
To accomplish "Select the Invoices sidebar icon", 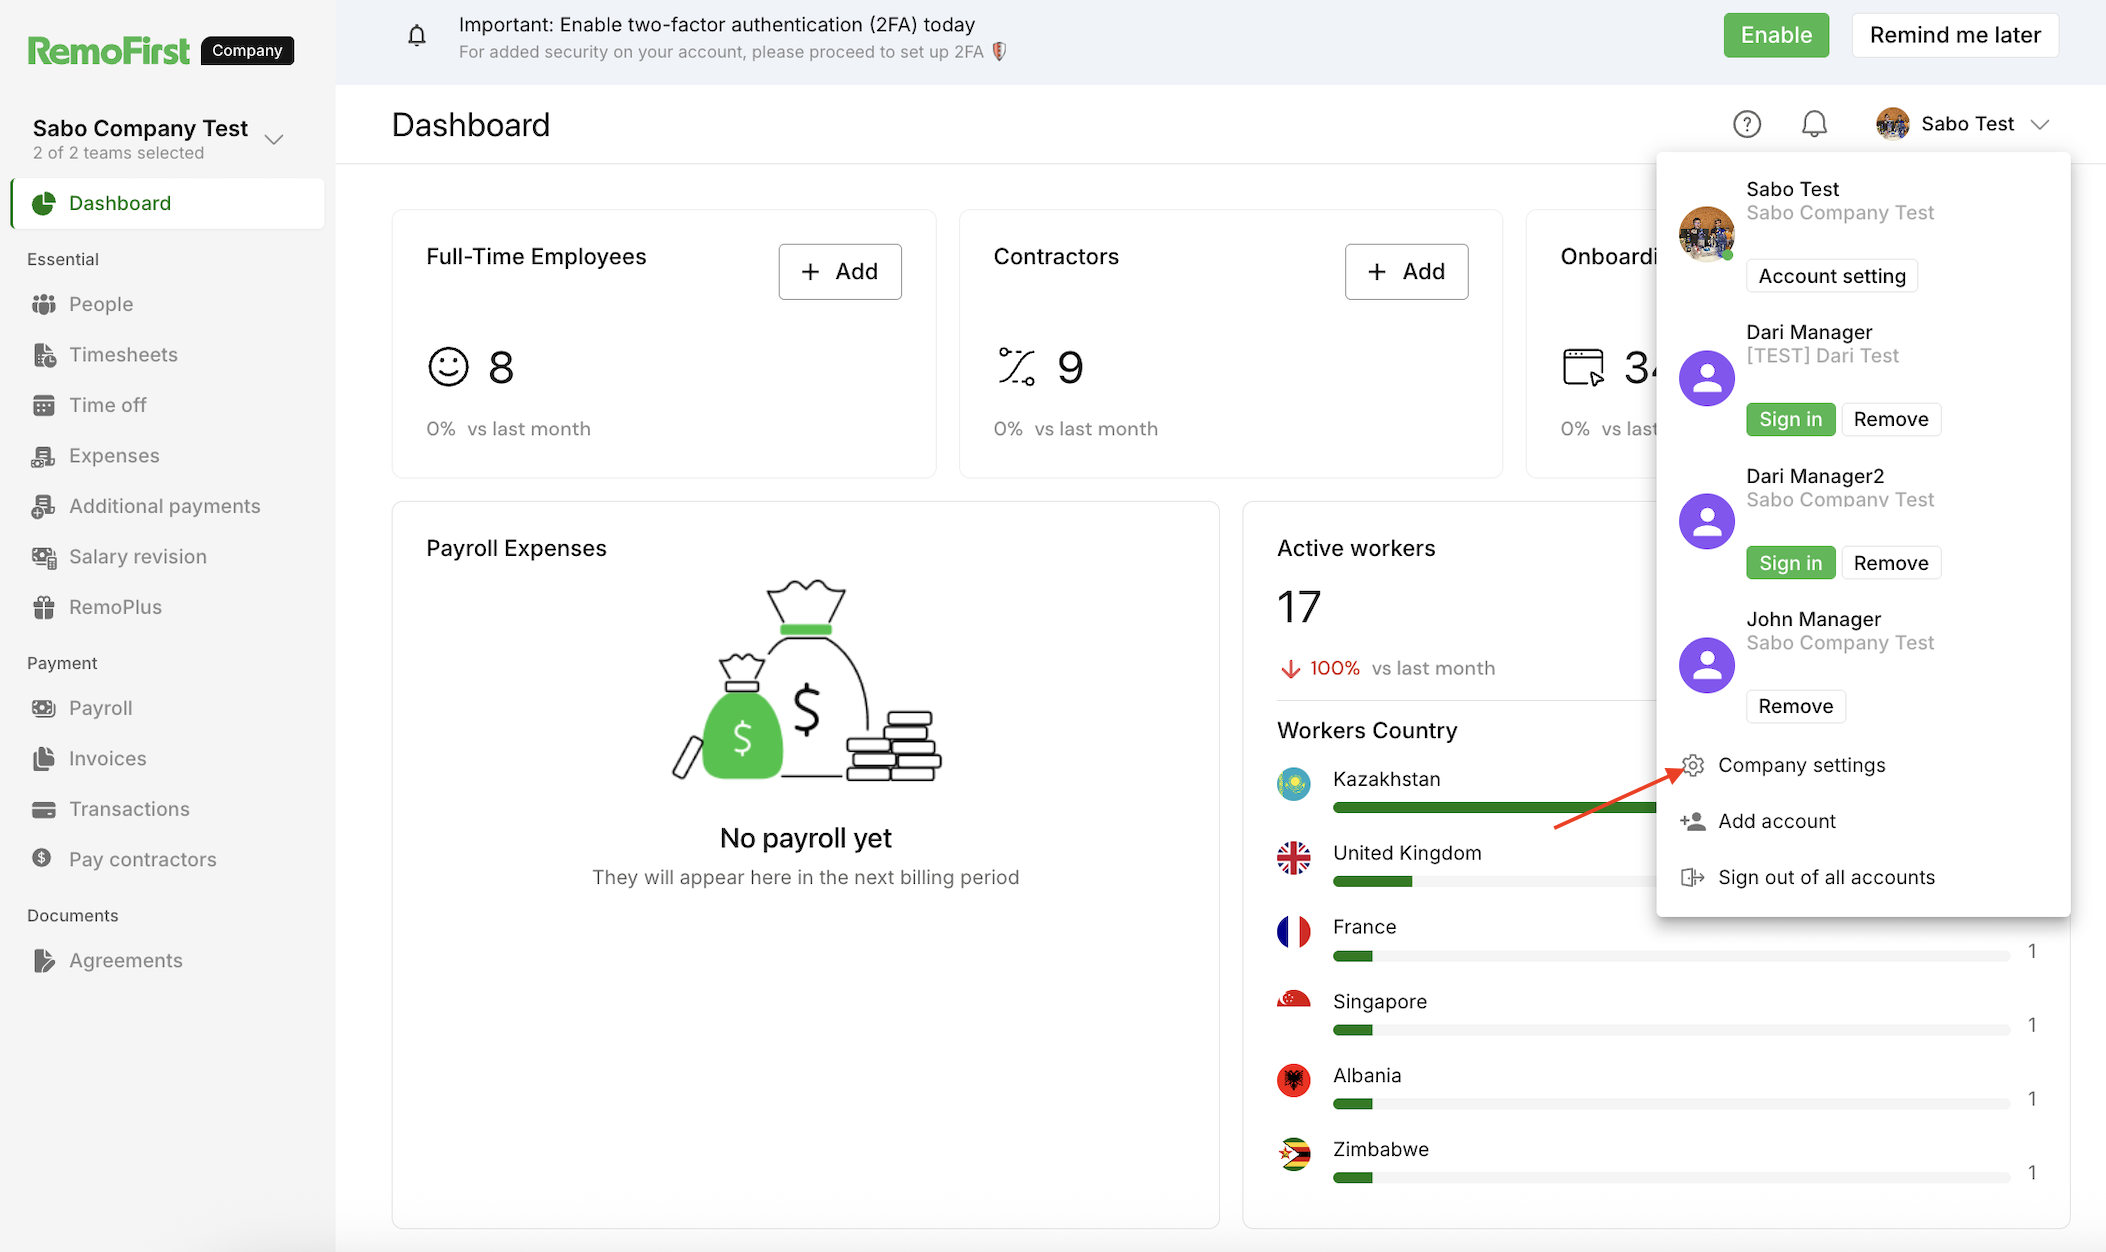I will tap(43, 759).
